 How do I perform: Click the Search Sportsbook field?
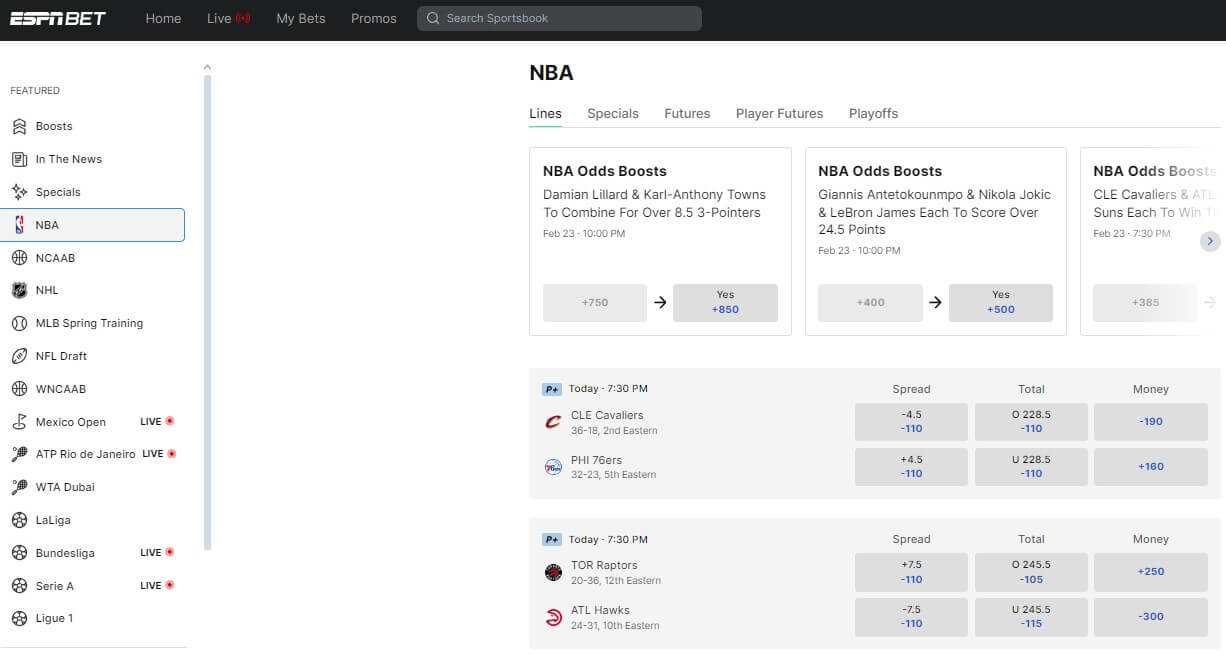[x=559, y=18]
